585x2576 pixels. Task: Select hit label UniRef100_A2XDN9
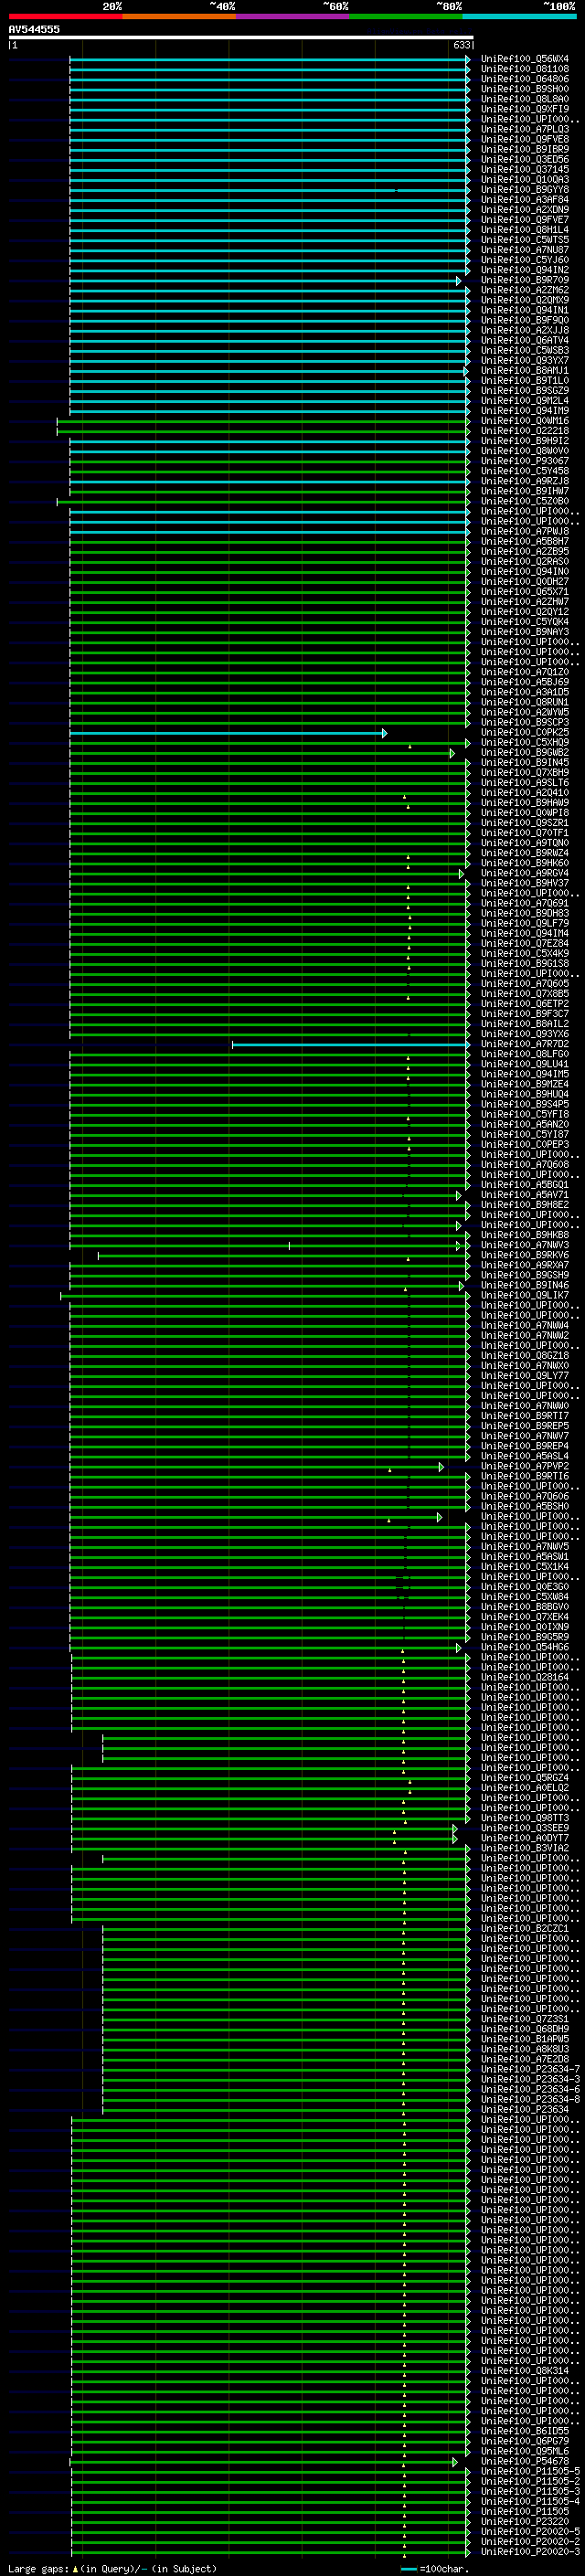click(525, 209)
